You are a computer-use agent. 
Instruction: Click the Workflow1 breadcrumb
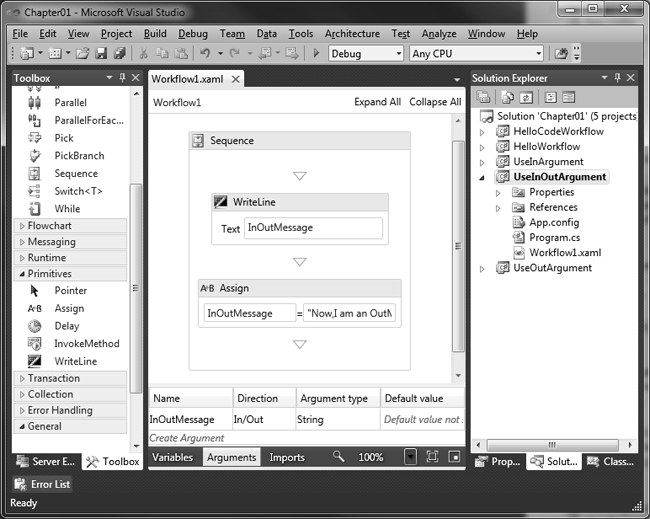click(x=177, y=102)
